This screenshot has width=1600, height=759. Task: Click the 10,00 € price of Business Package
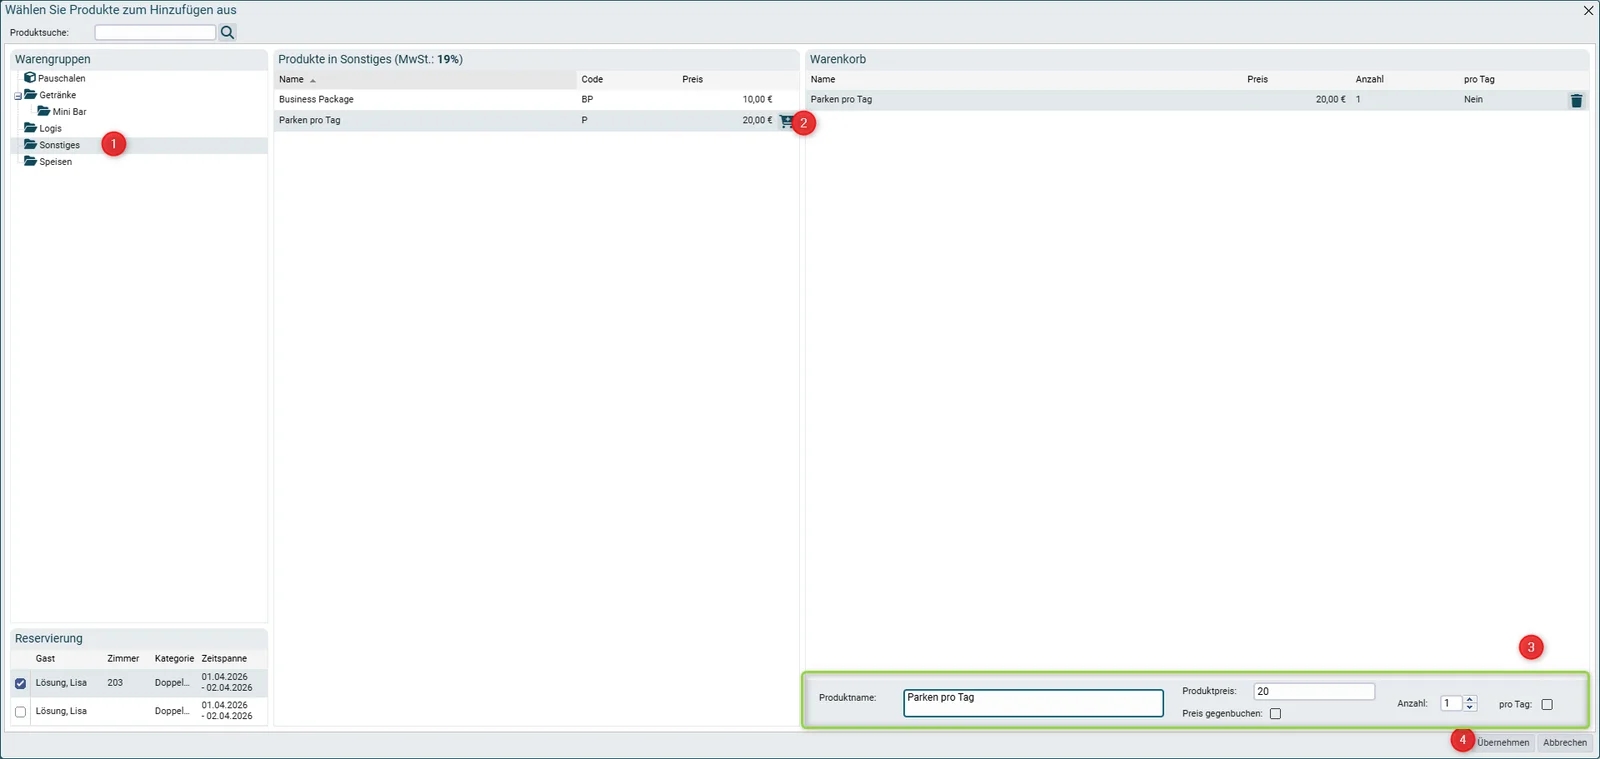point(757,99)
